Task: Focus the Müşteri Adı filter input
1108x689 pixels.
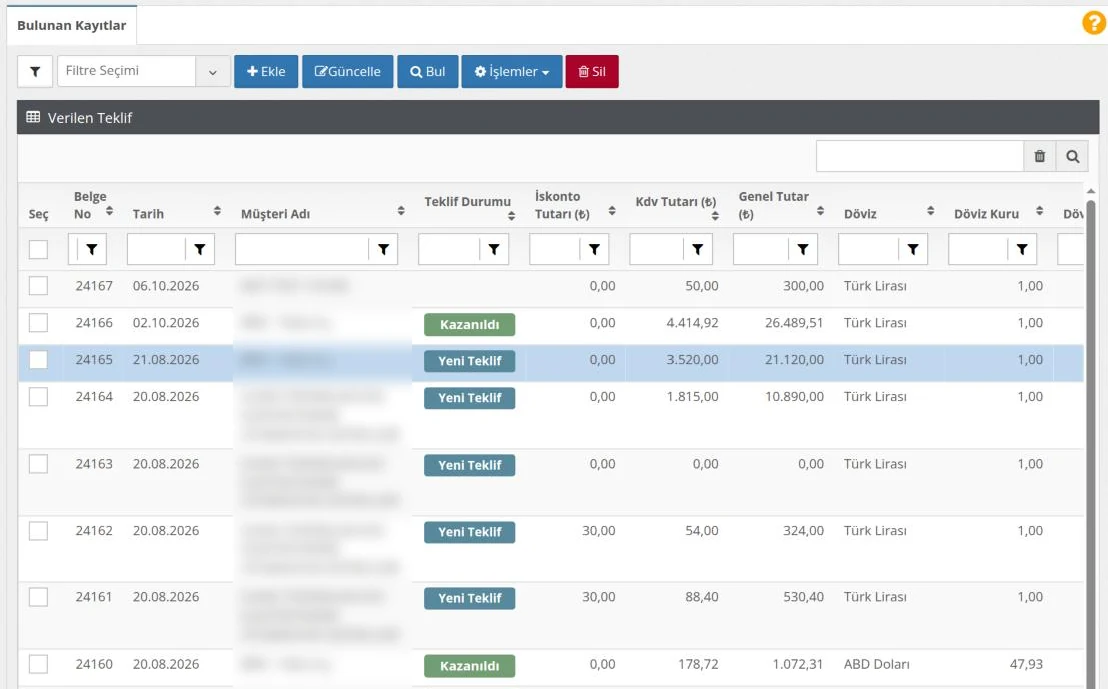Action: click(302, 249)
